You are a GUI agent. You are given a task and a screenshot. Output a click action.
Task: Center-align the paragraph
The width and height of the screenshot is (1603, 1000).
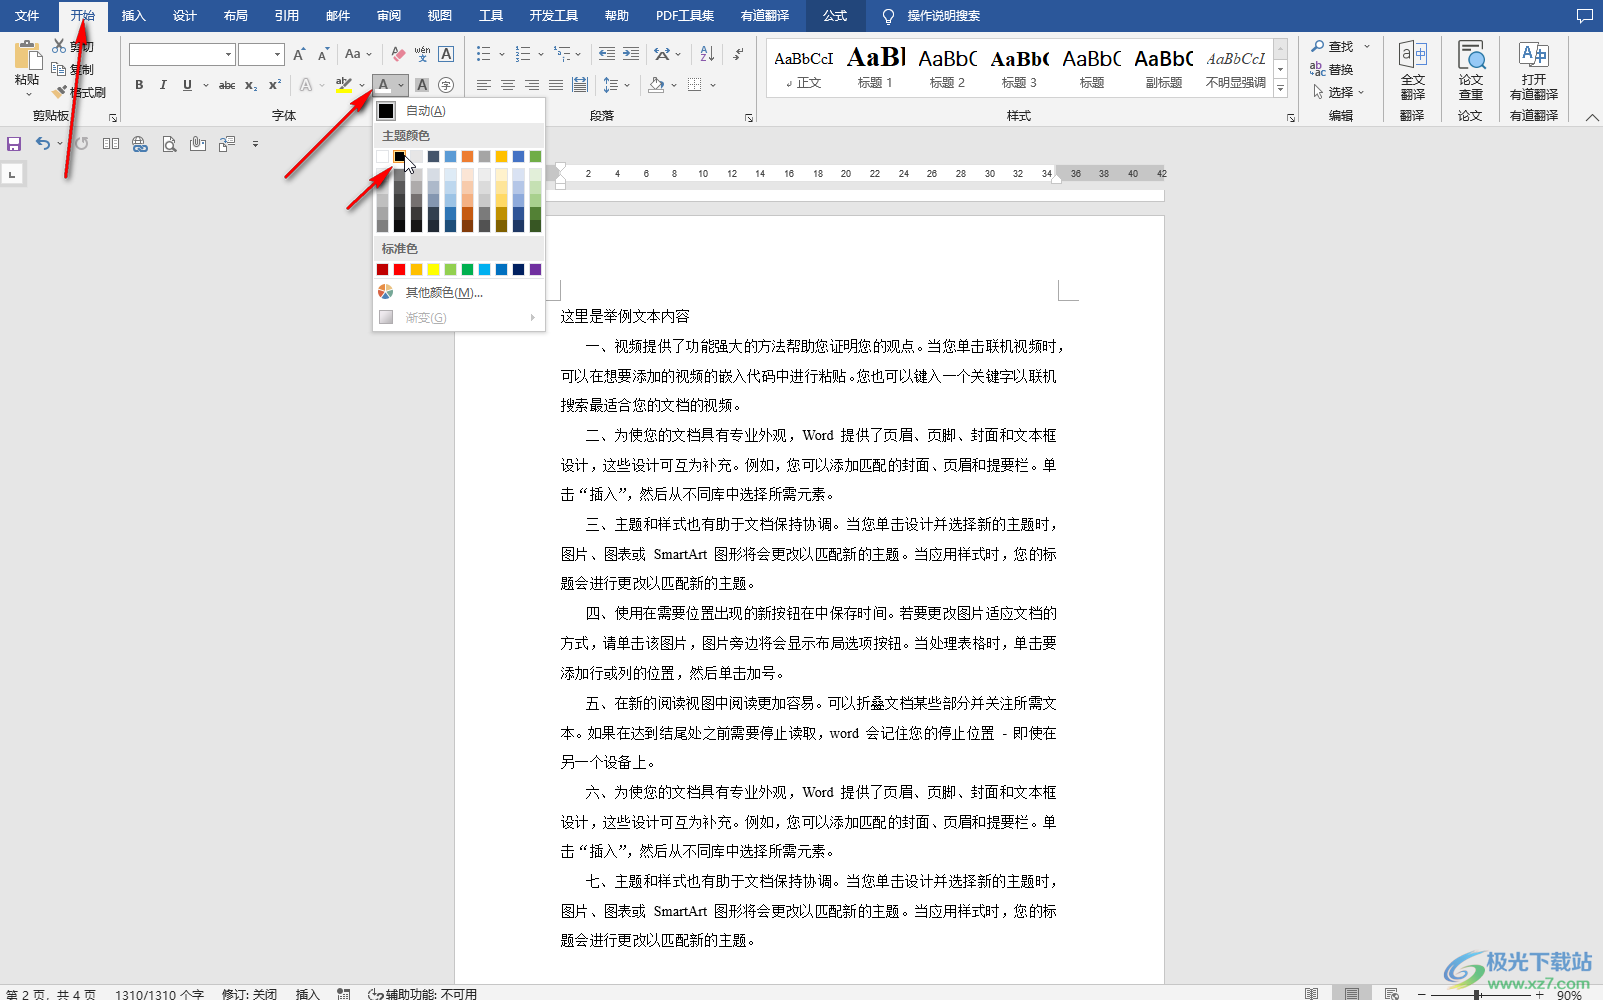[x=508, y=85]
